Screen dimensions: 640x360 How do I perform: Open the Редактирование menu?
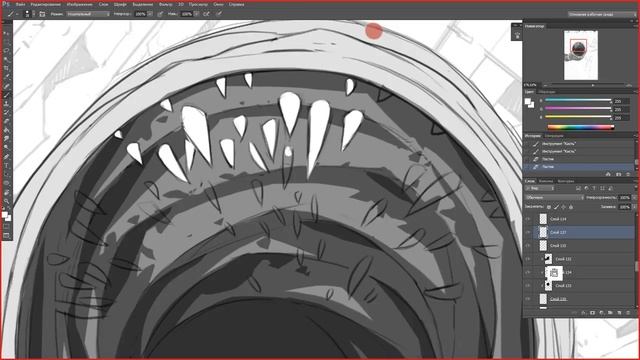46,4
